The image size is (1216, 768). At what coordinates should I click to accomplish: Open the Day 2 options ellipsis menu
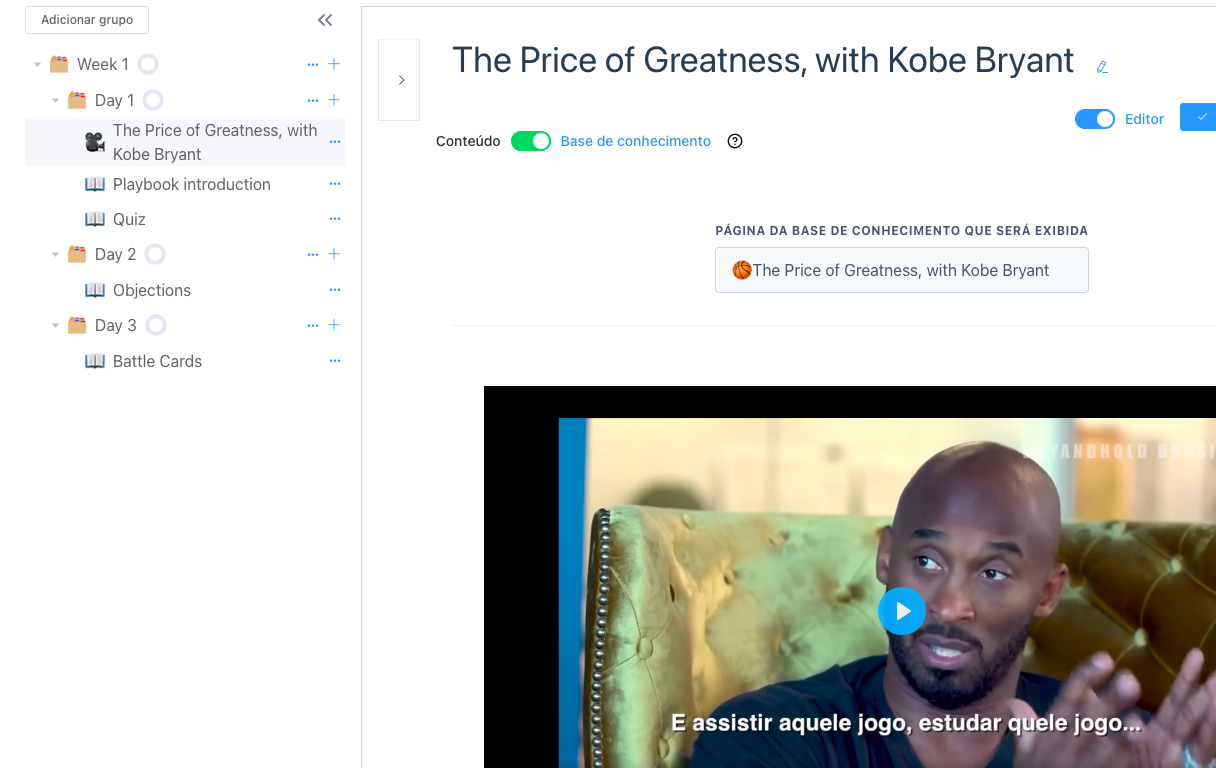point(313,255)
